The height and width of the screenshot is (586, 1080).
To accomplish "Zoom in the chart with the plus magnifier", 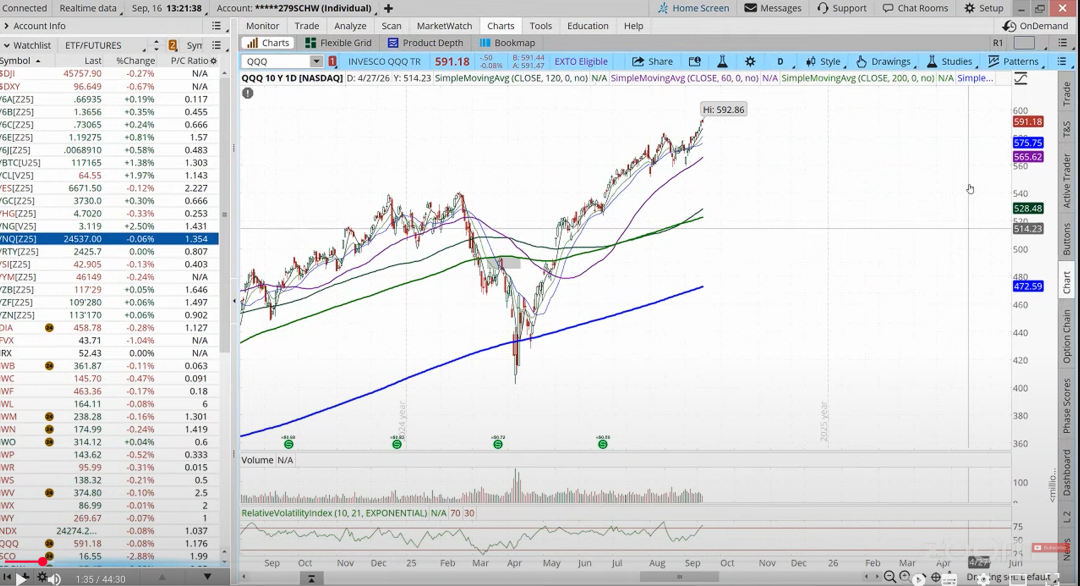I will coord(905,577).
